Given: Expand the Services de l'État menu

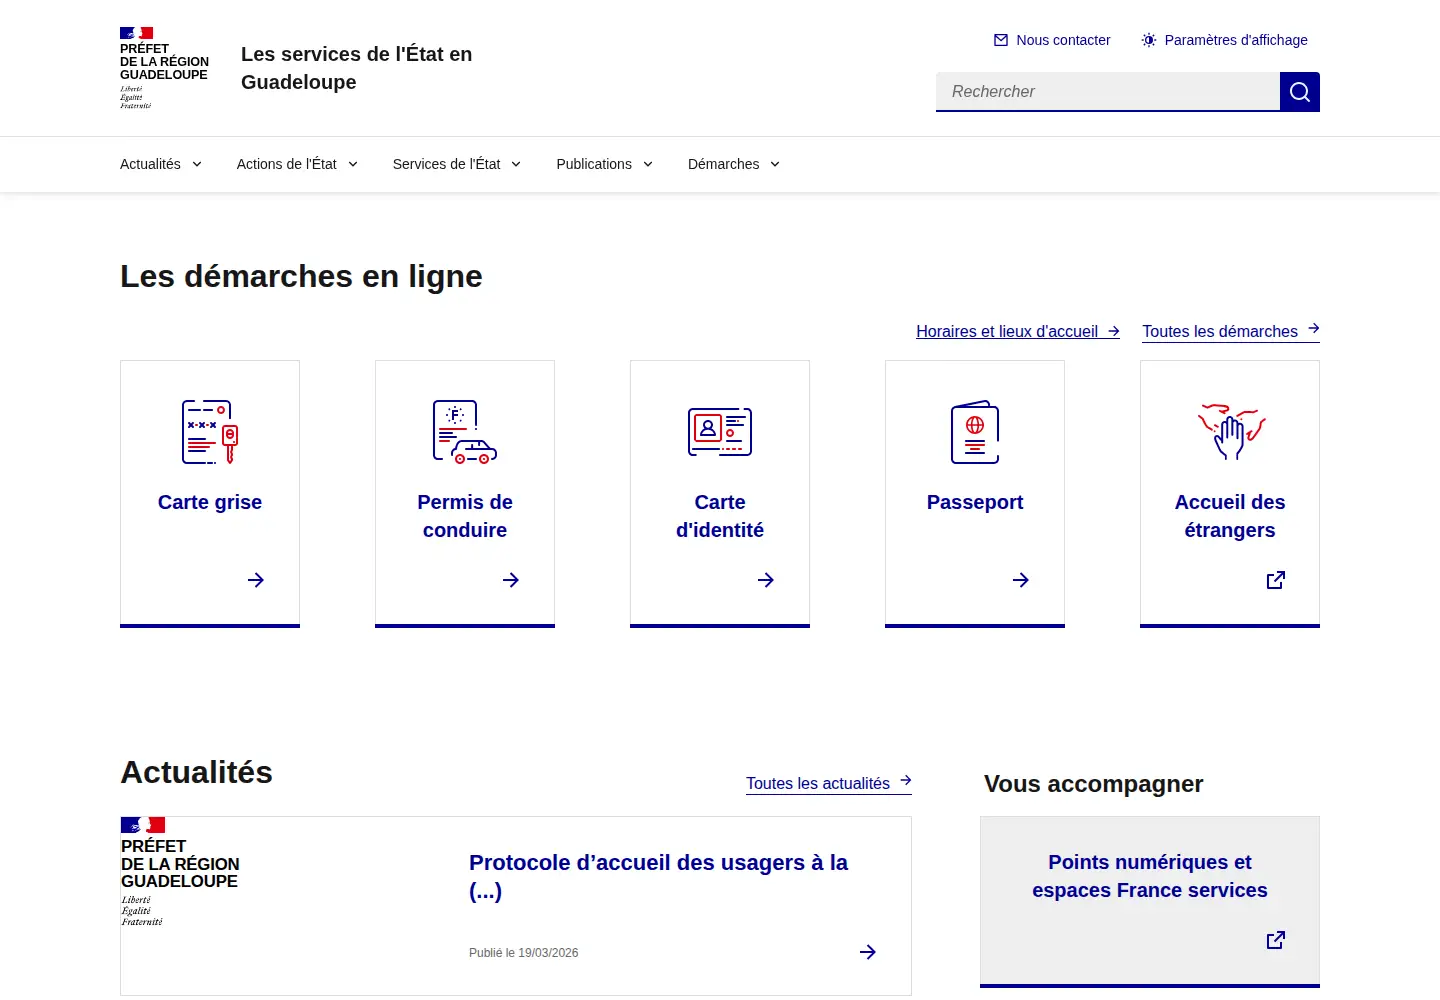Looking at the screenshot, I should coord(457,164).
